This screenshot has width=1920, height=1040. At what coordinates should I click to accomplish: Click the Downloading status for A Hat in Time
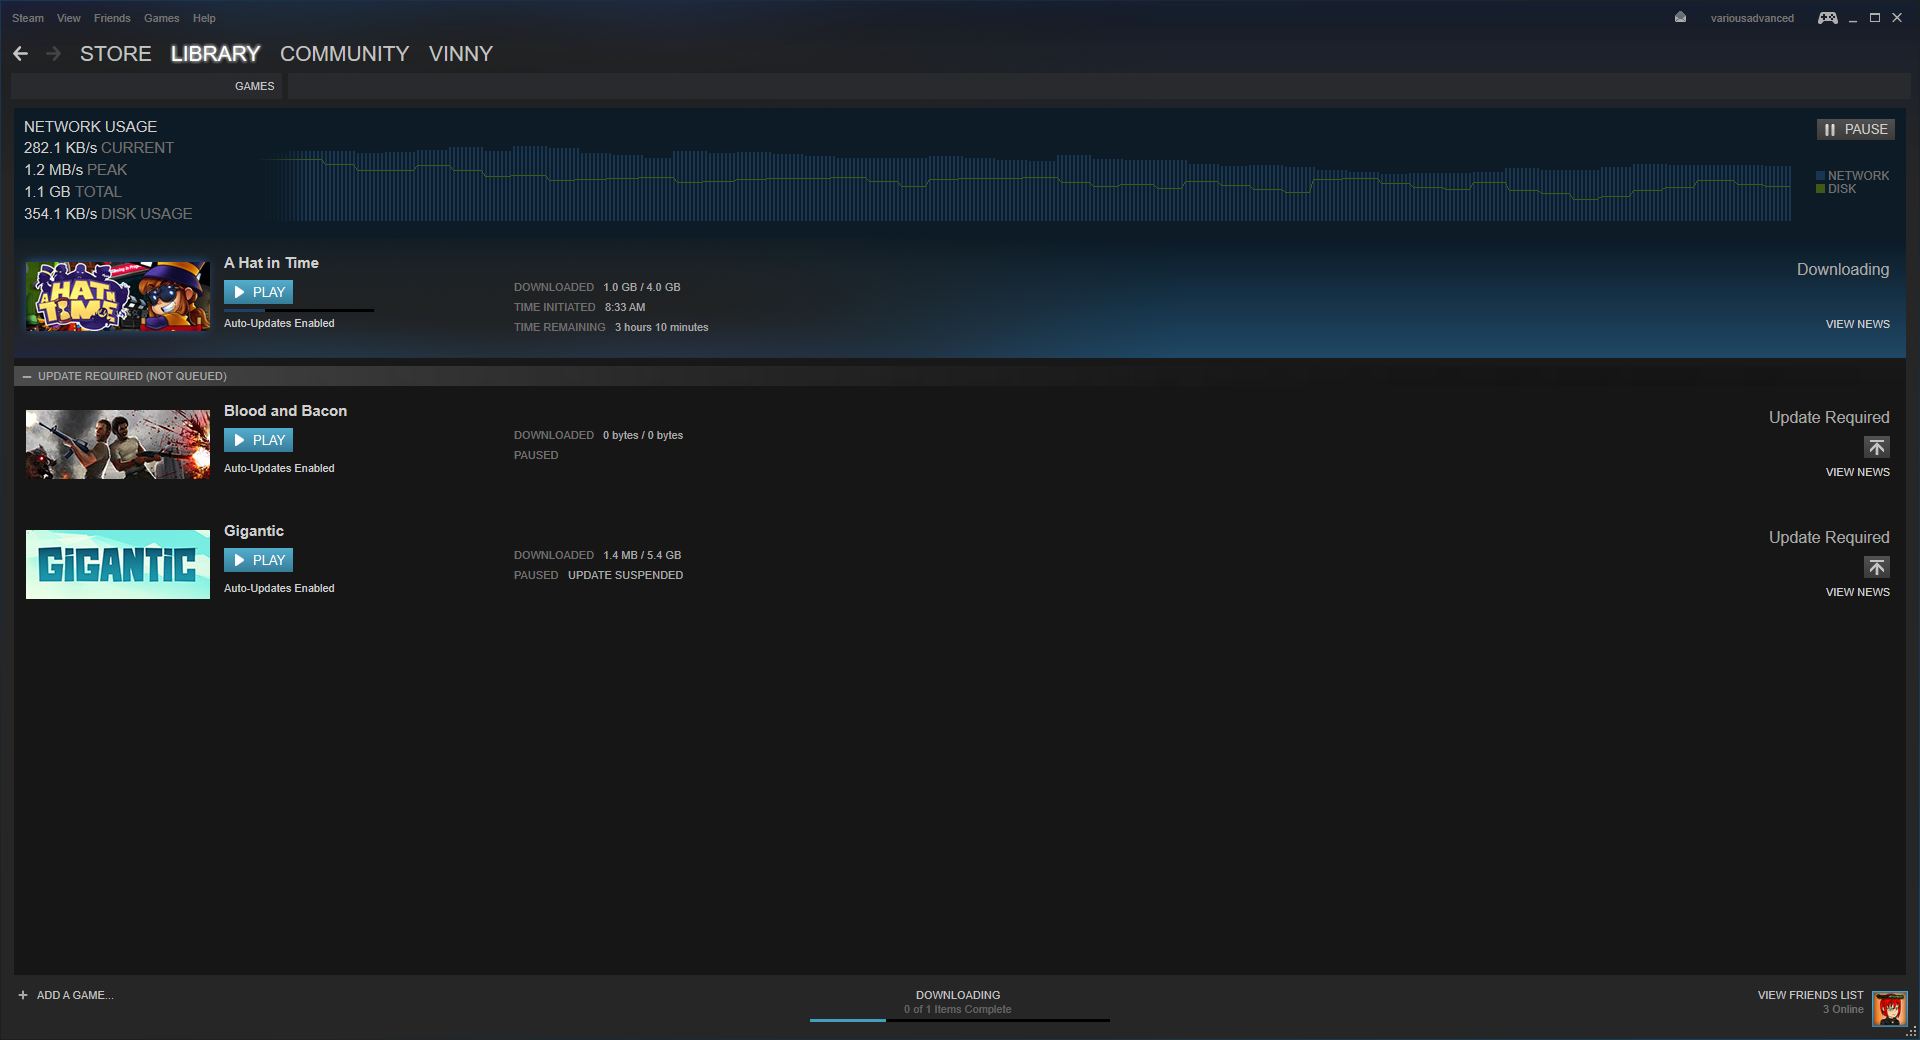point(1843,269)
